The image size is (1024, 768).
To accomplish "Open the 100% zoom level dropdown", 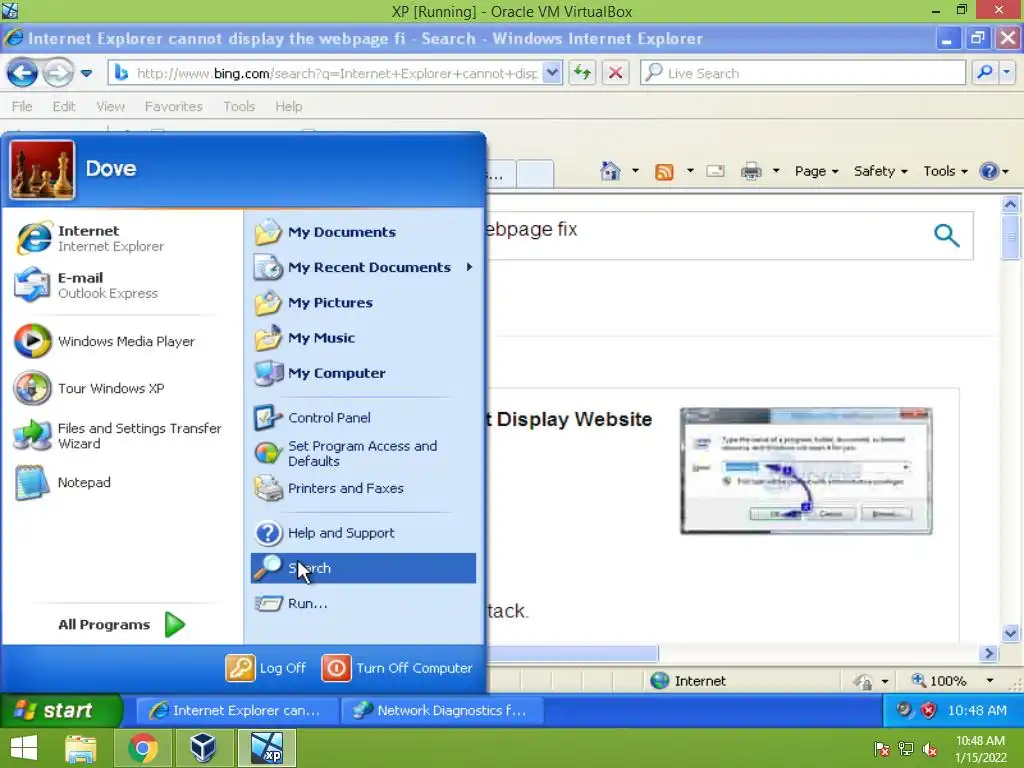I will click(x=990, y=680).
